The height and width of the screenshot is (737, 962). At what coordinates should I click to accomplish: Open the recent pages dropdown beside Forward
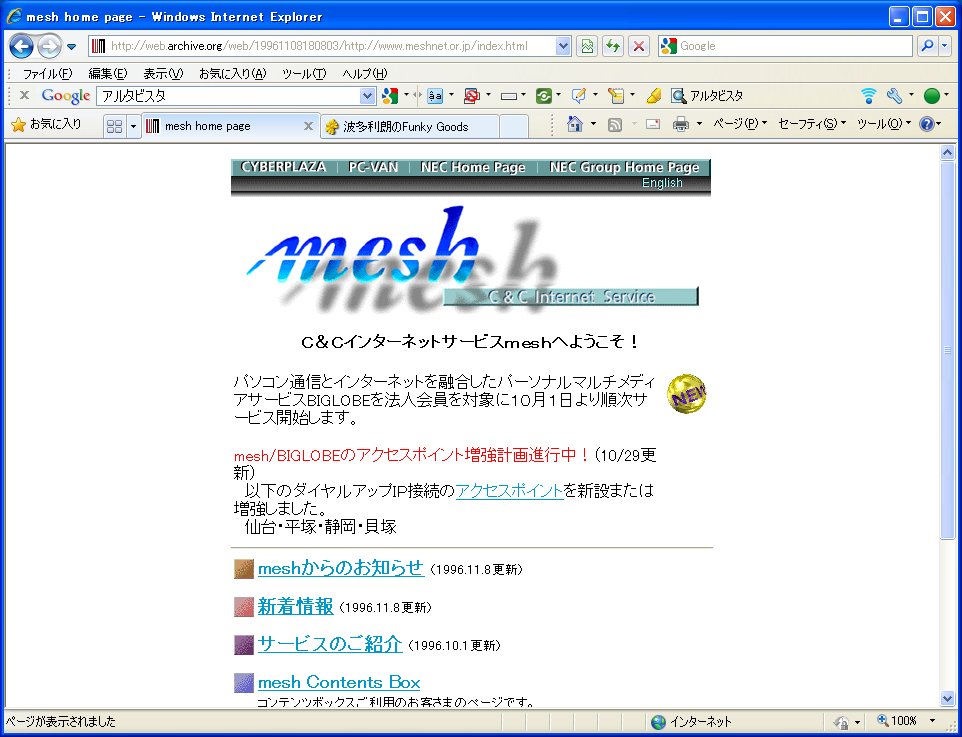(x=71, y=46)
